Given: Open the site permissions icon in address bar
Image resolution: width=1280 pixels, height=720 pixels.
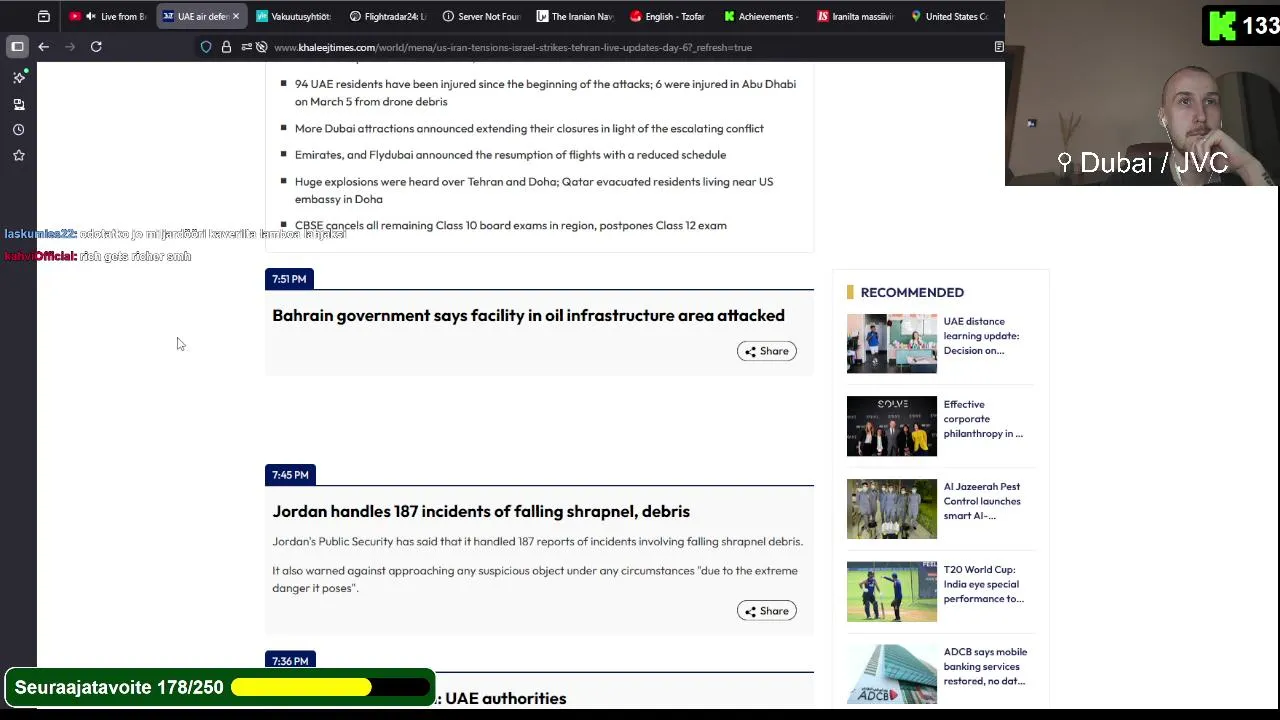Looking at the screenshot, I should pos(245,47).
